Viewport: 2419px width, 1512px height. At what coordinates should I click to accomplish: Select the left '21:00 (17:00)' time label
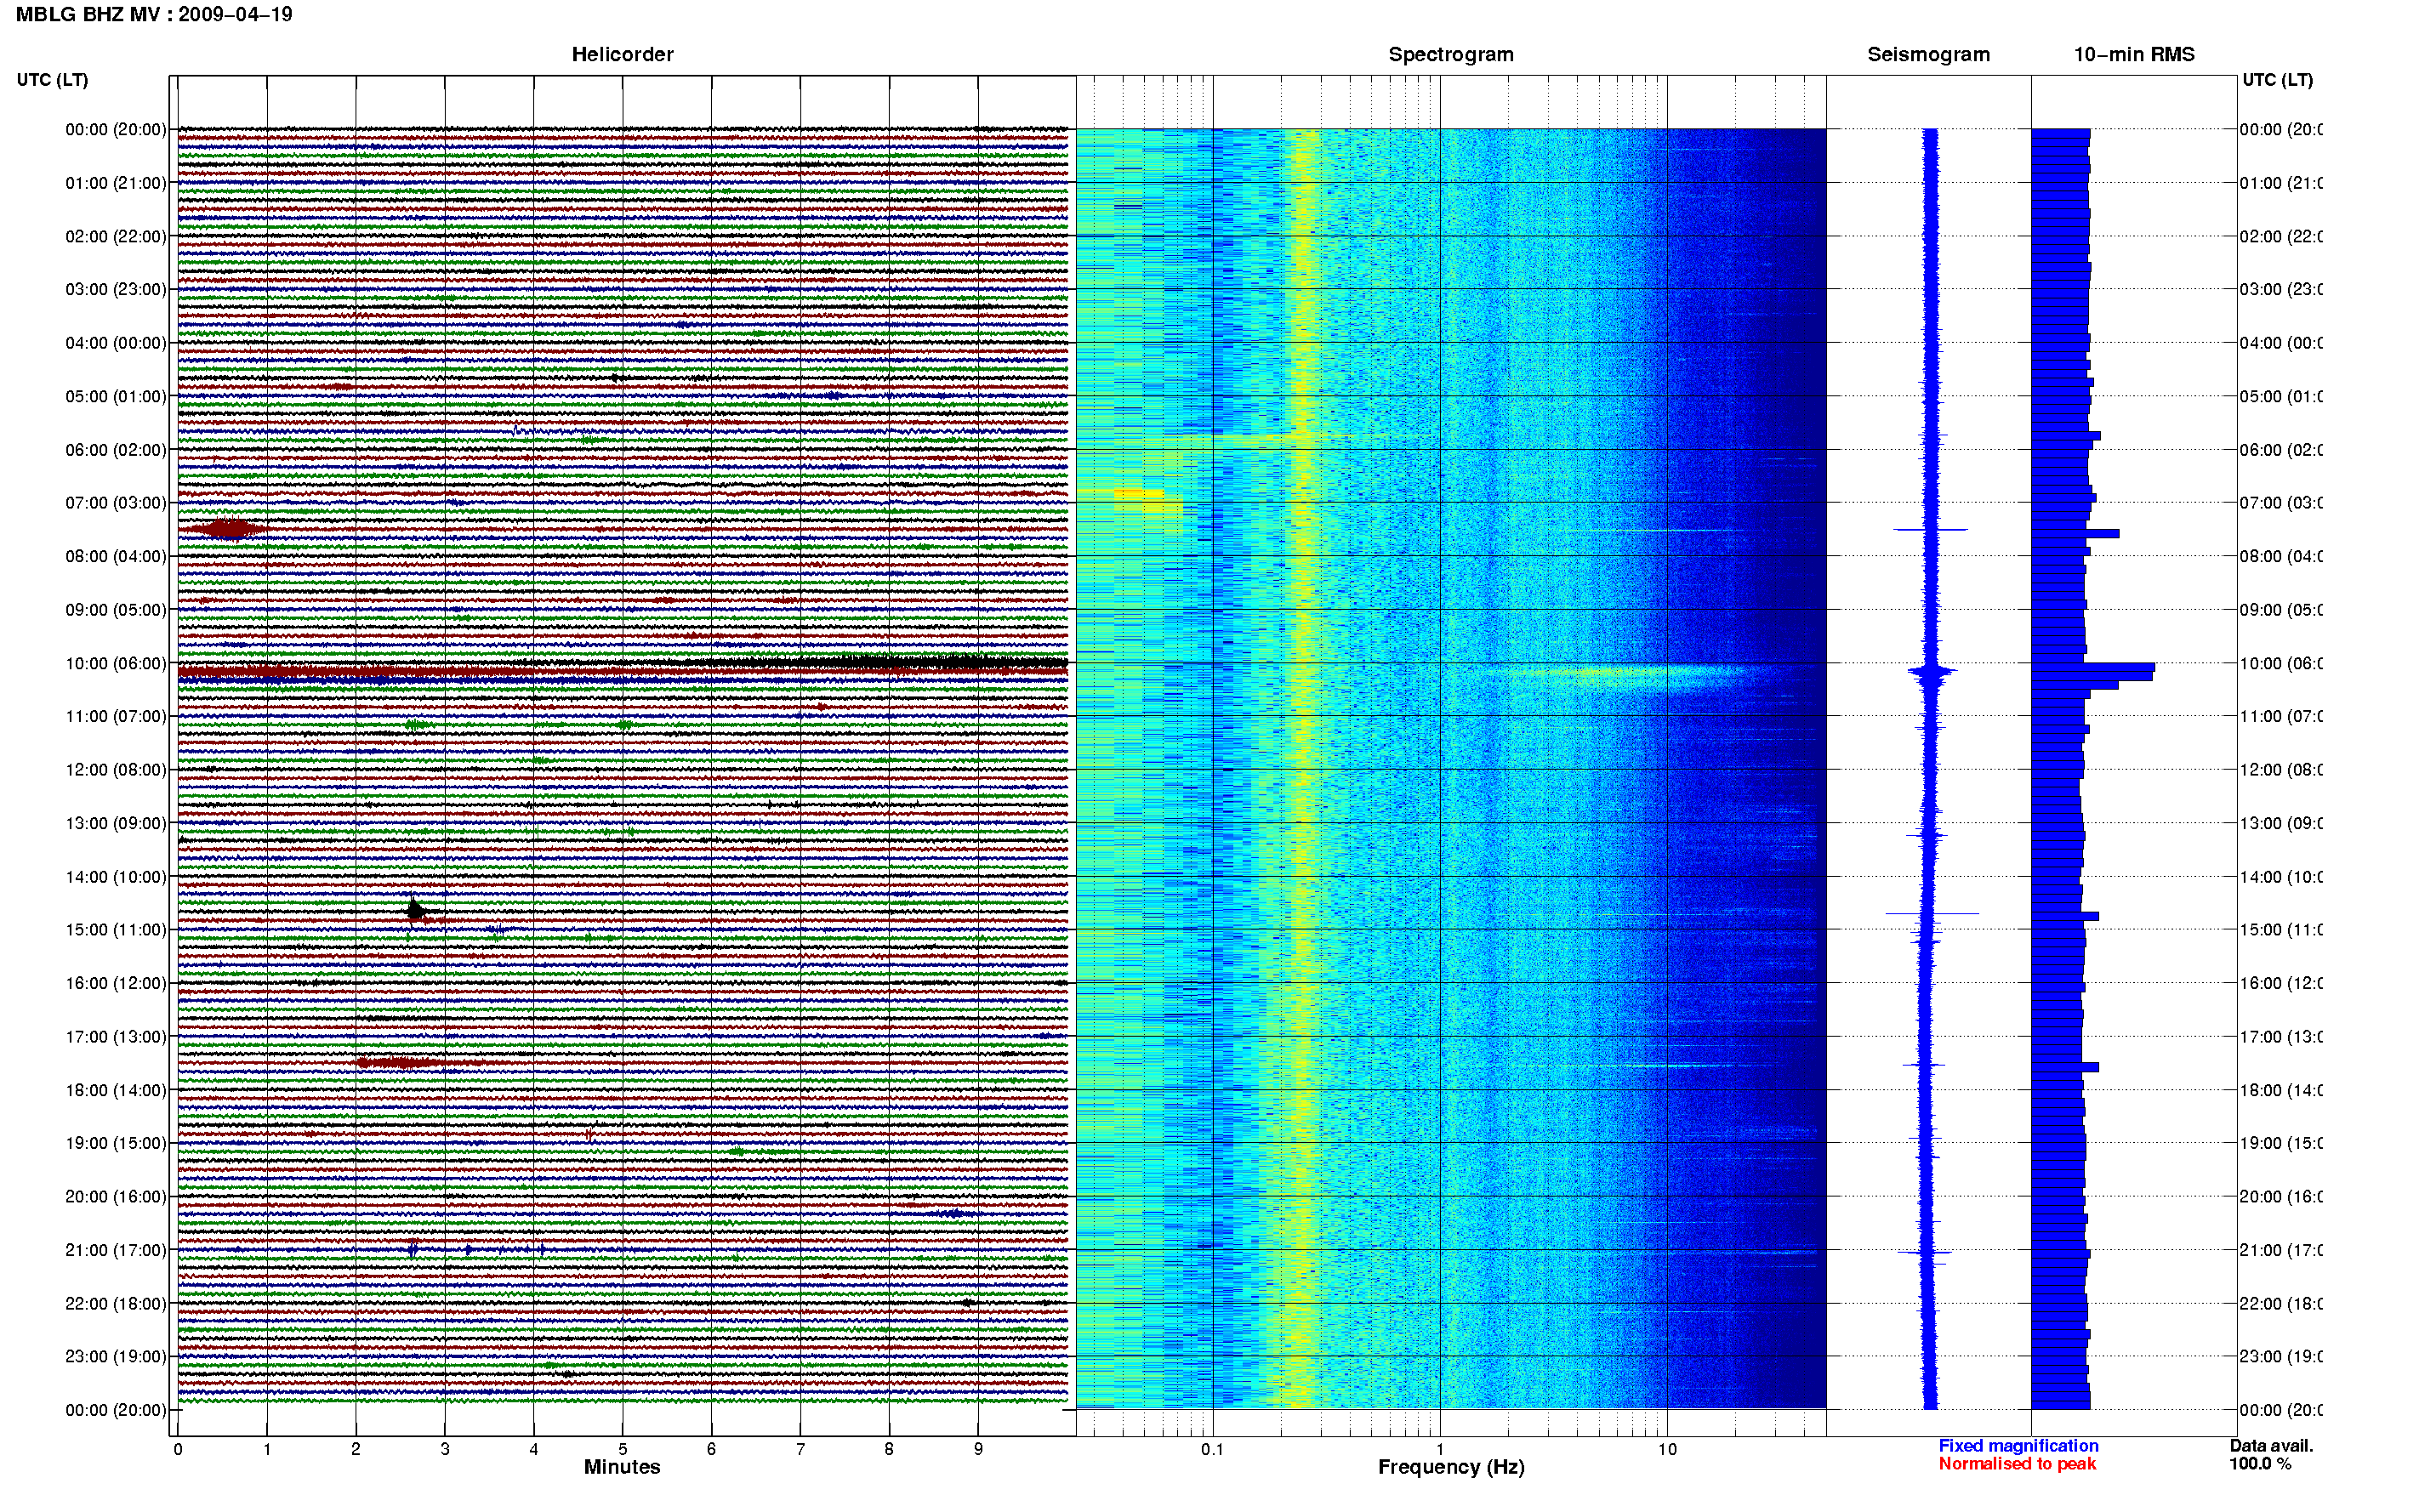[116, 1250]
